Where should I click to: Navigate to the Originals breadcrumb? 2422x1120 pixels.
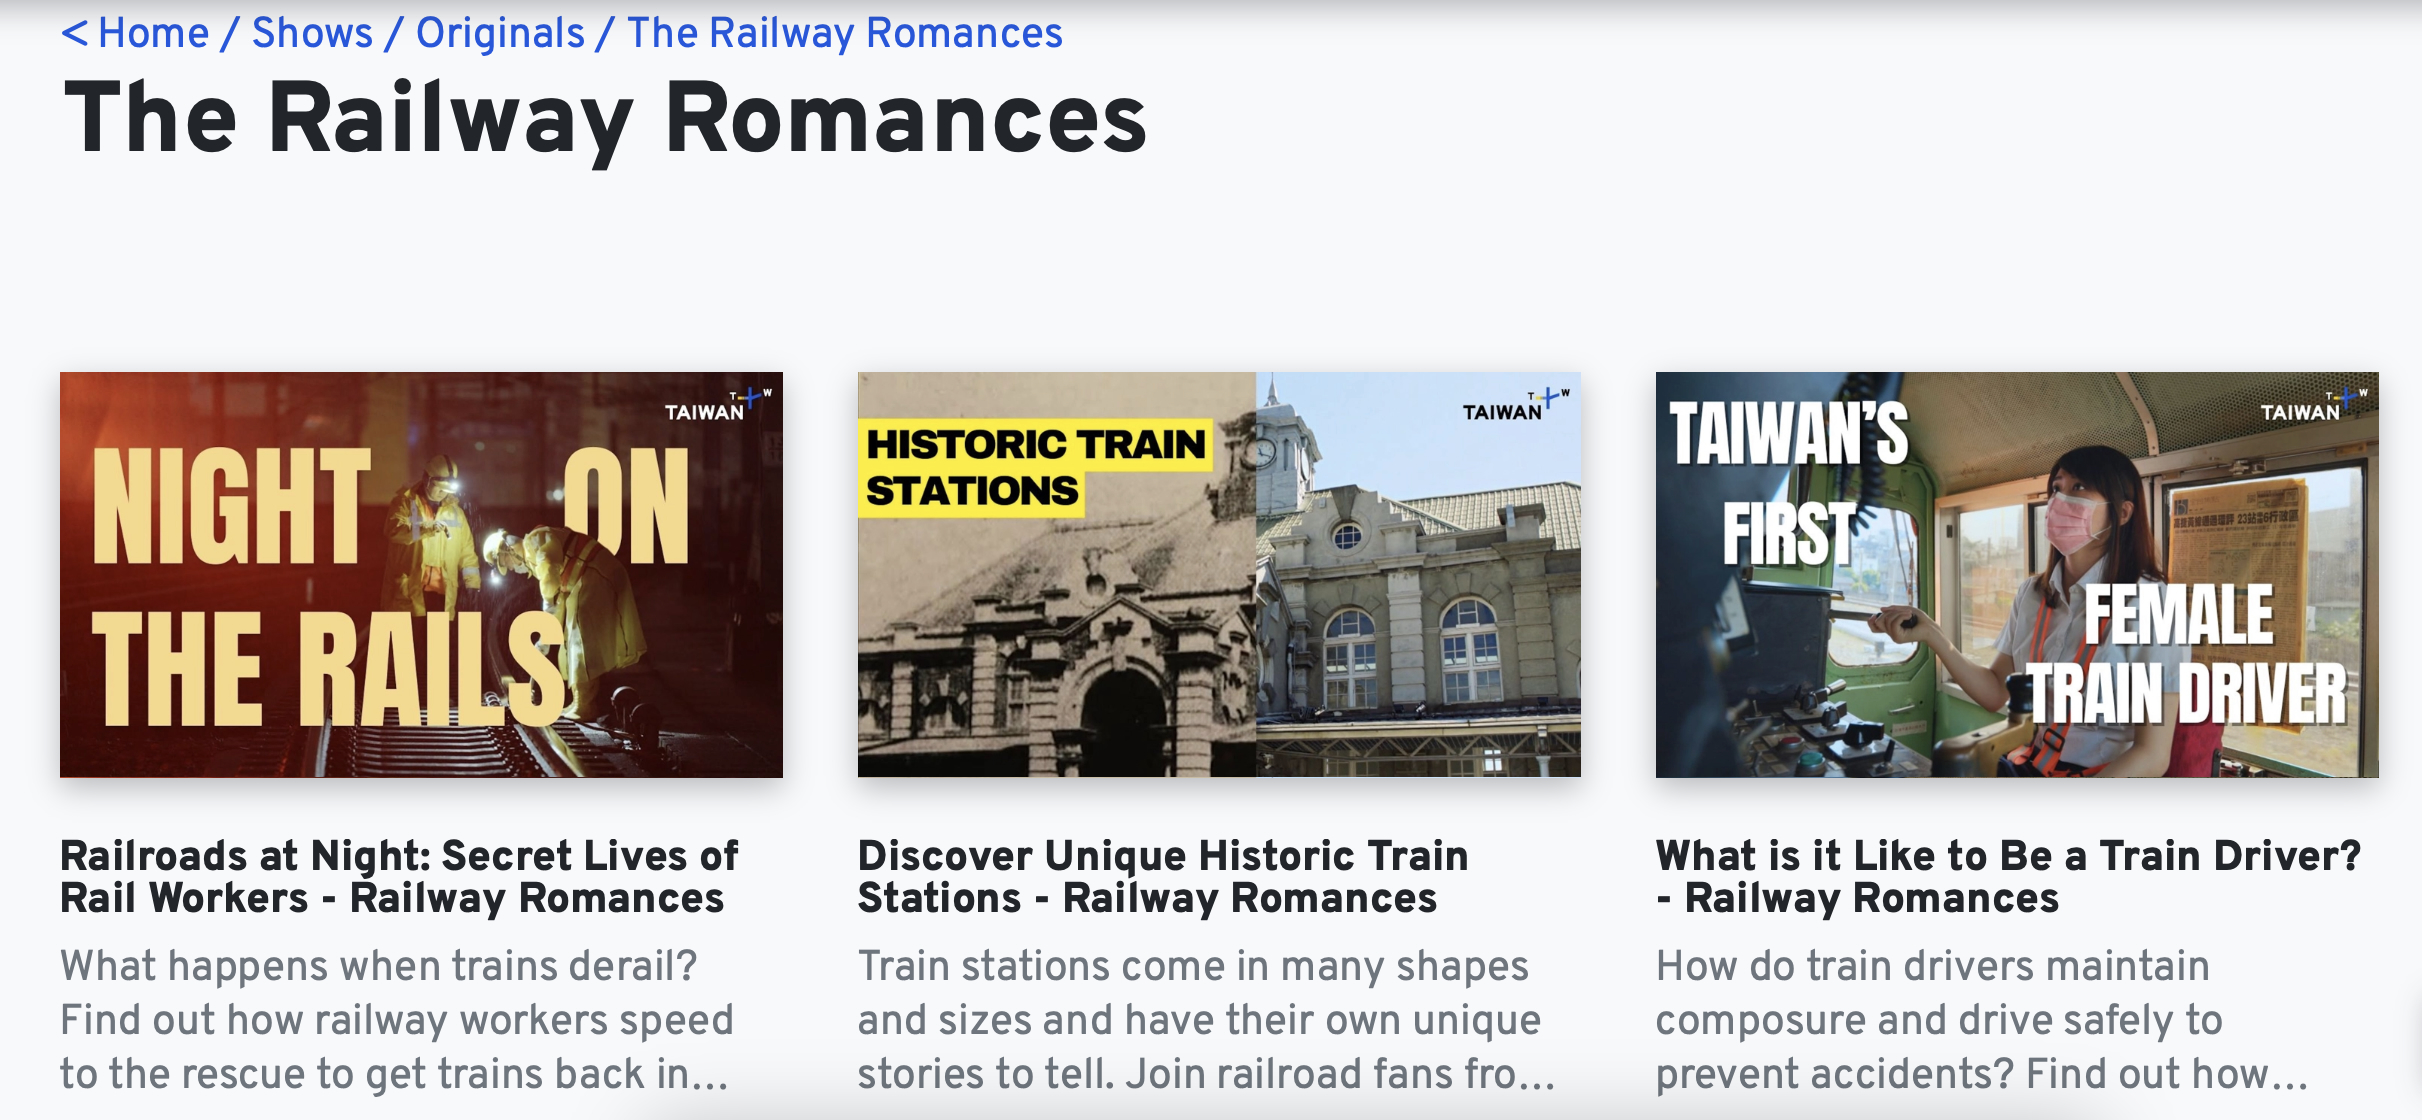pos(500,34)
